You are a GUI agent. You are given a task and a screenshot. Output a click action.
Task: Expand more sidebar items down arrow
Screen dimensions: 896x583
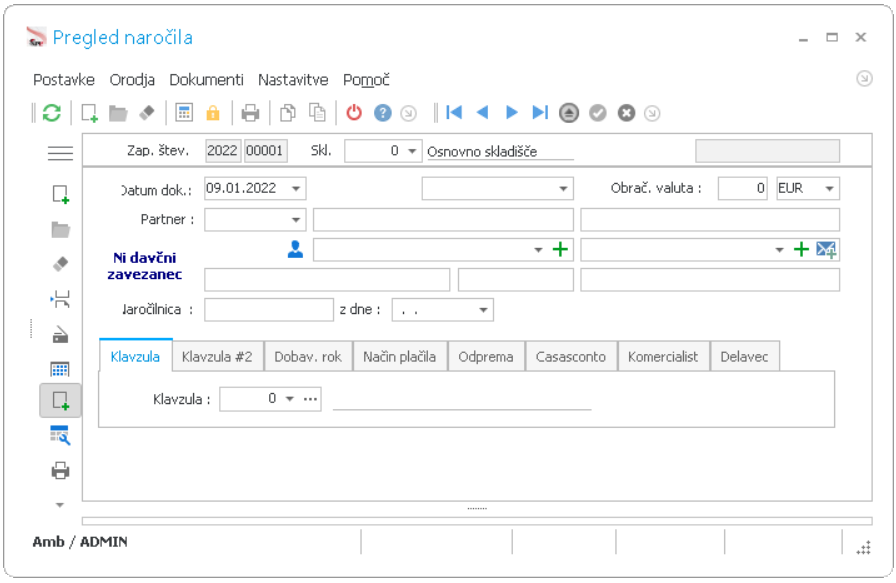pyautogui.click(x=60, y=505)
